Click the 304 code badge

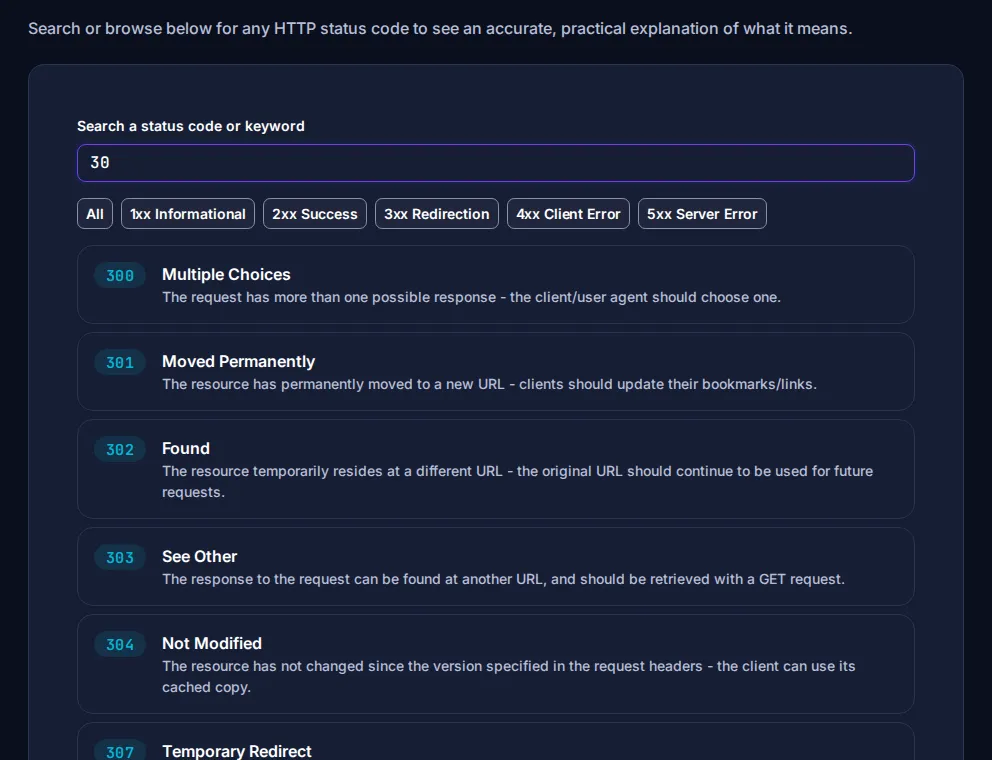pyautogui.click(x=120, y=645)
